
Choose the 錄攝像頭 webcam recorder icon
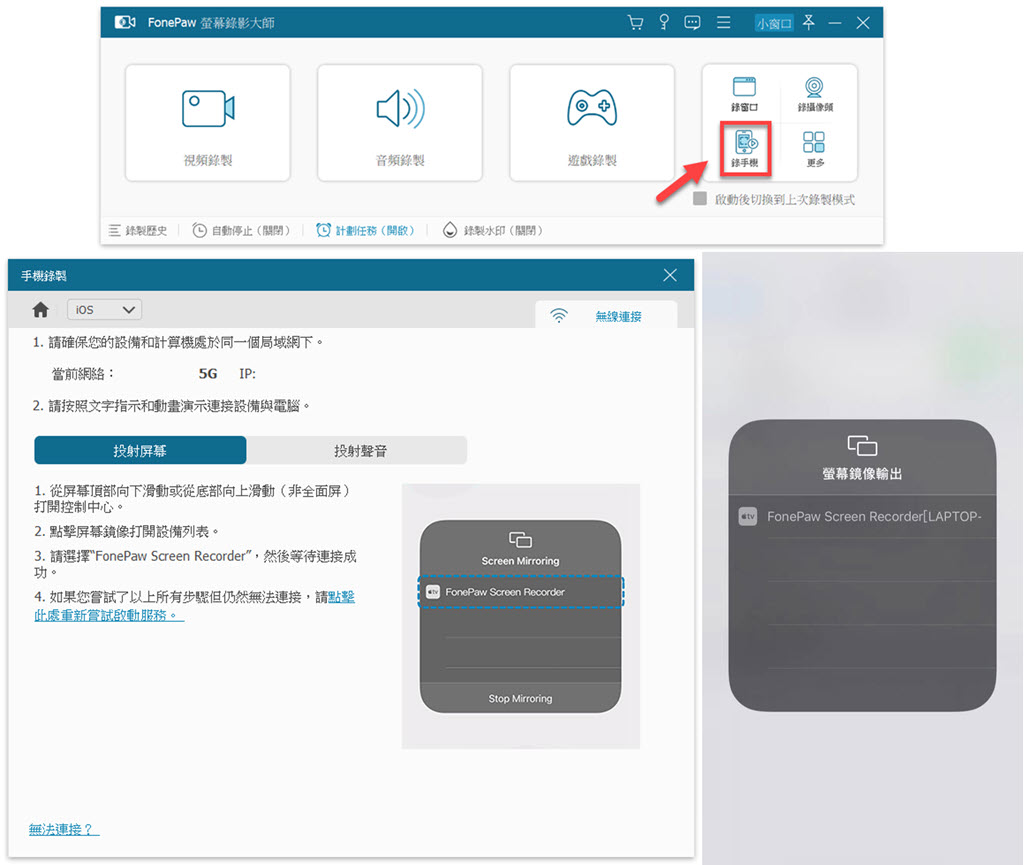pos(814,94)
